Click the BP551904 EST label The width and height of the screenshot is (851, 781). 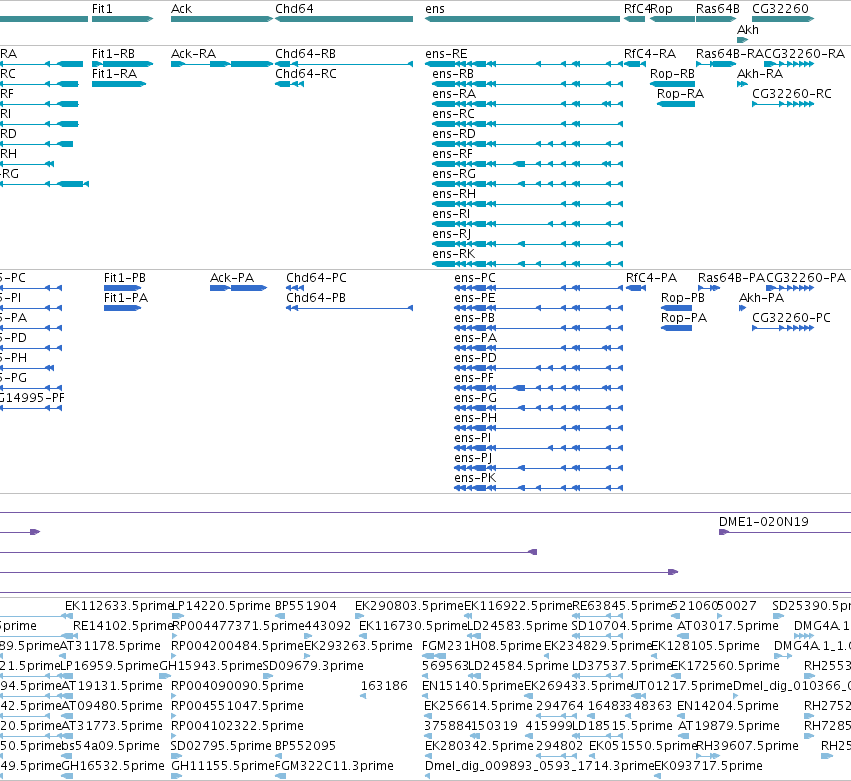click(x=306, y=606)
